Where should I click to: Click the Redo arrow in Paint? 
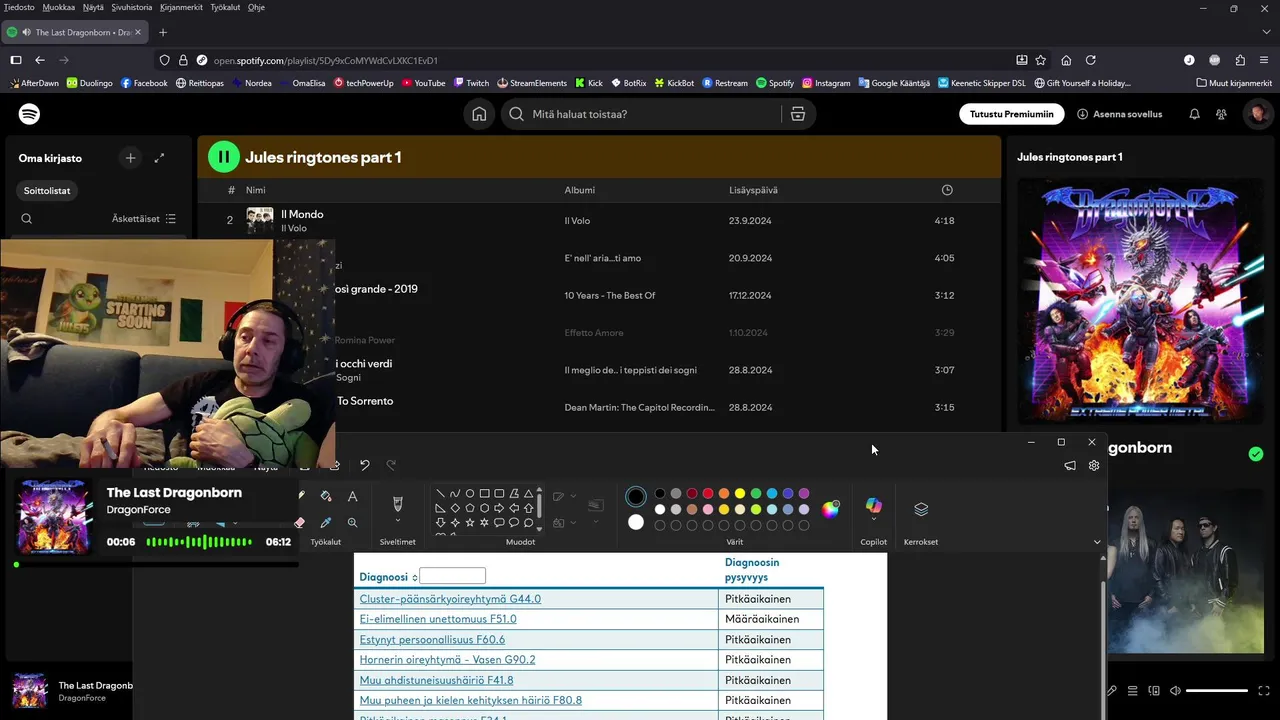point(391,465)
